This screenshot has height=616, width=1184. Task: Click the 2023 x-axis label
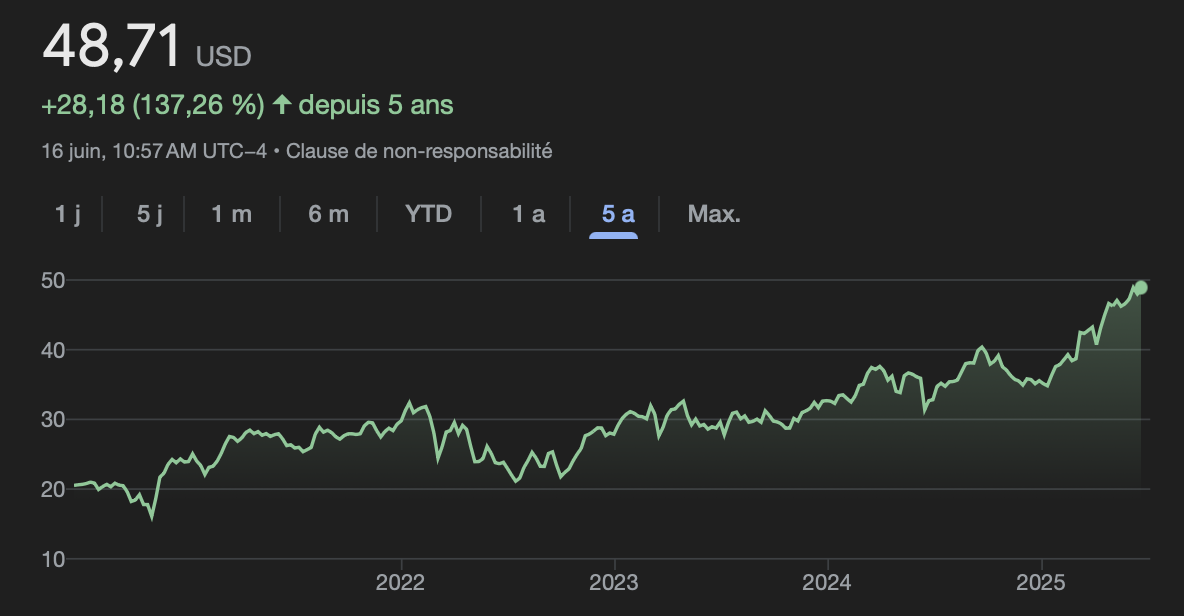click(614, 582)
